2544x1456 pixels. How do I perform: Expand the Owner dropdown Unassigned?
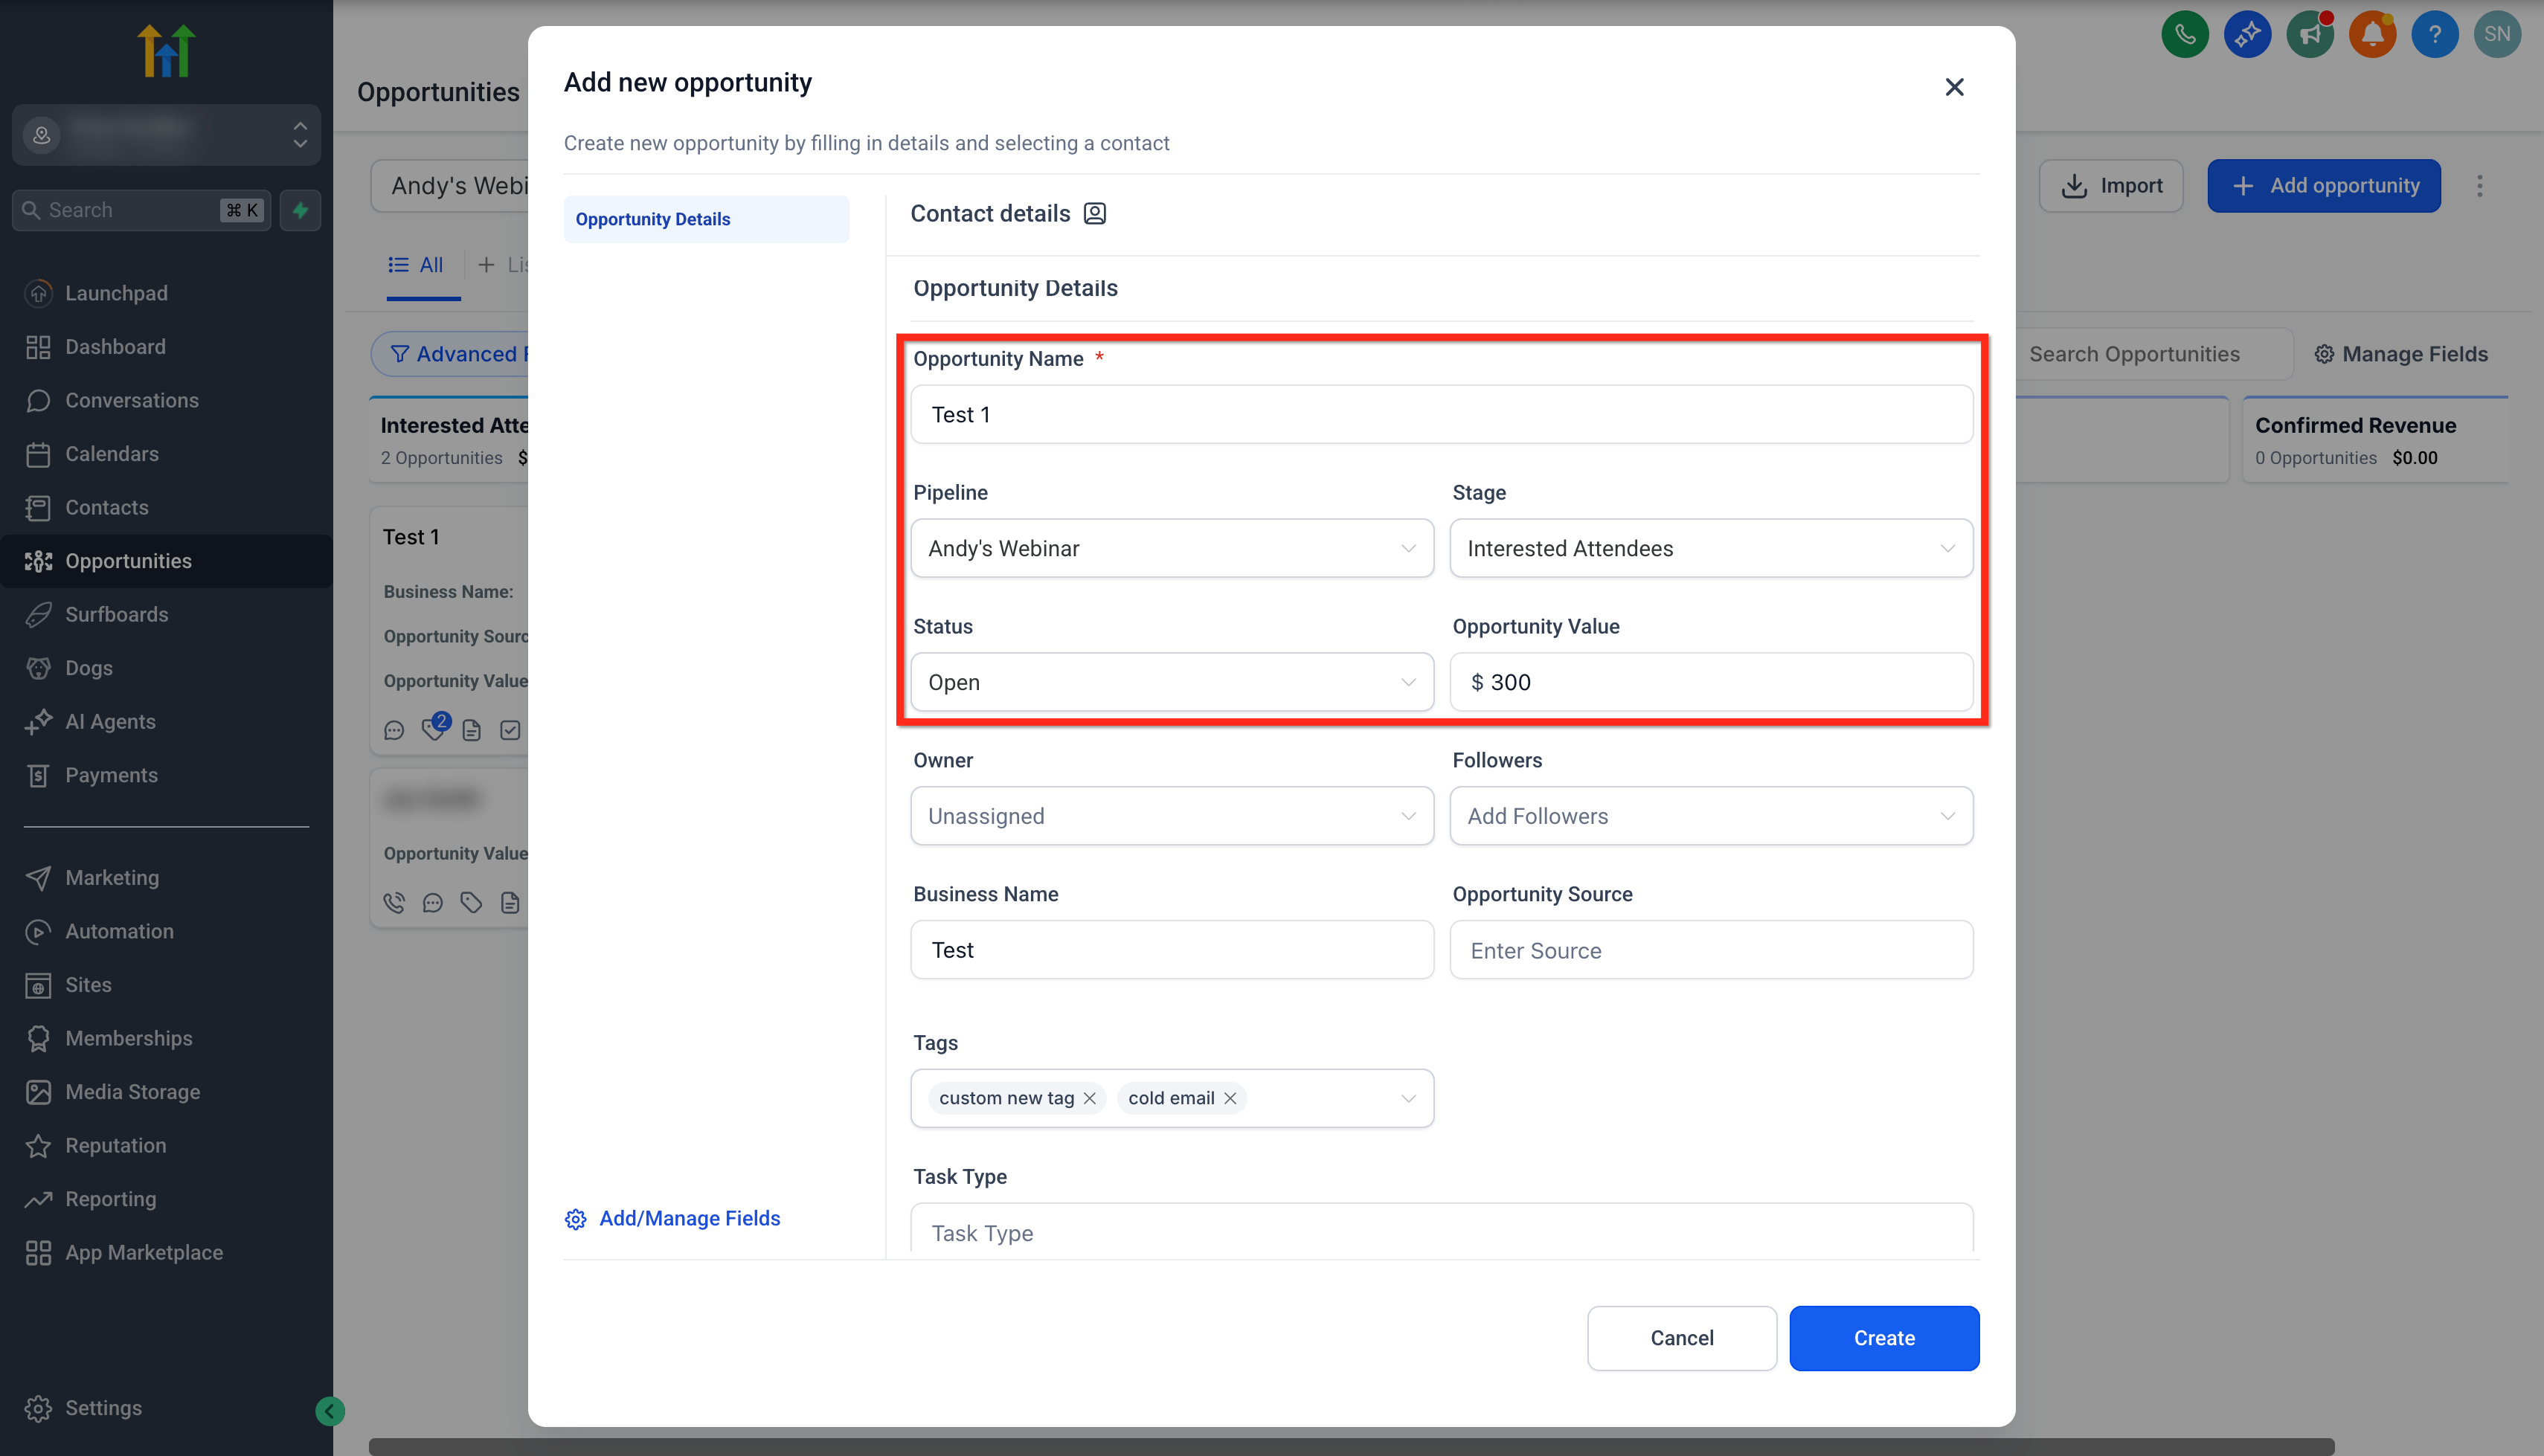click(x=1171, y=816)
